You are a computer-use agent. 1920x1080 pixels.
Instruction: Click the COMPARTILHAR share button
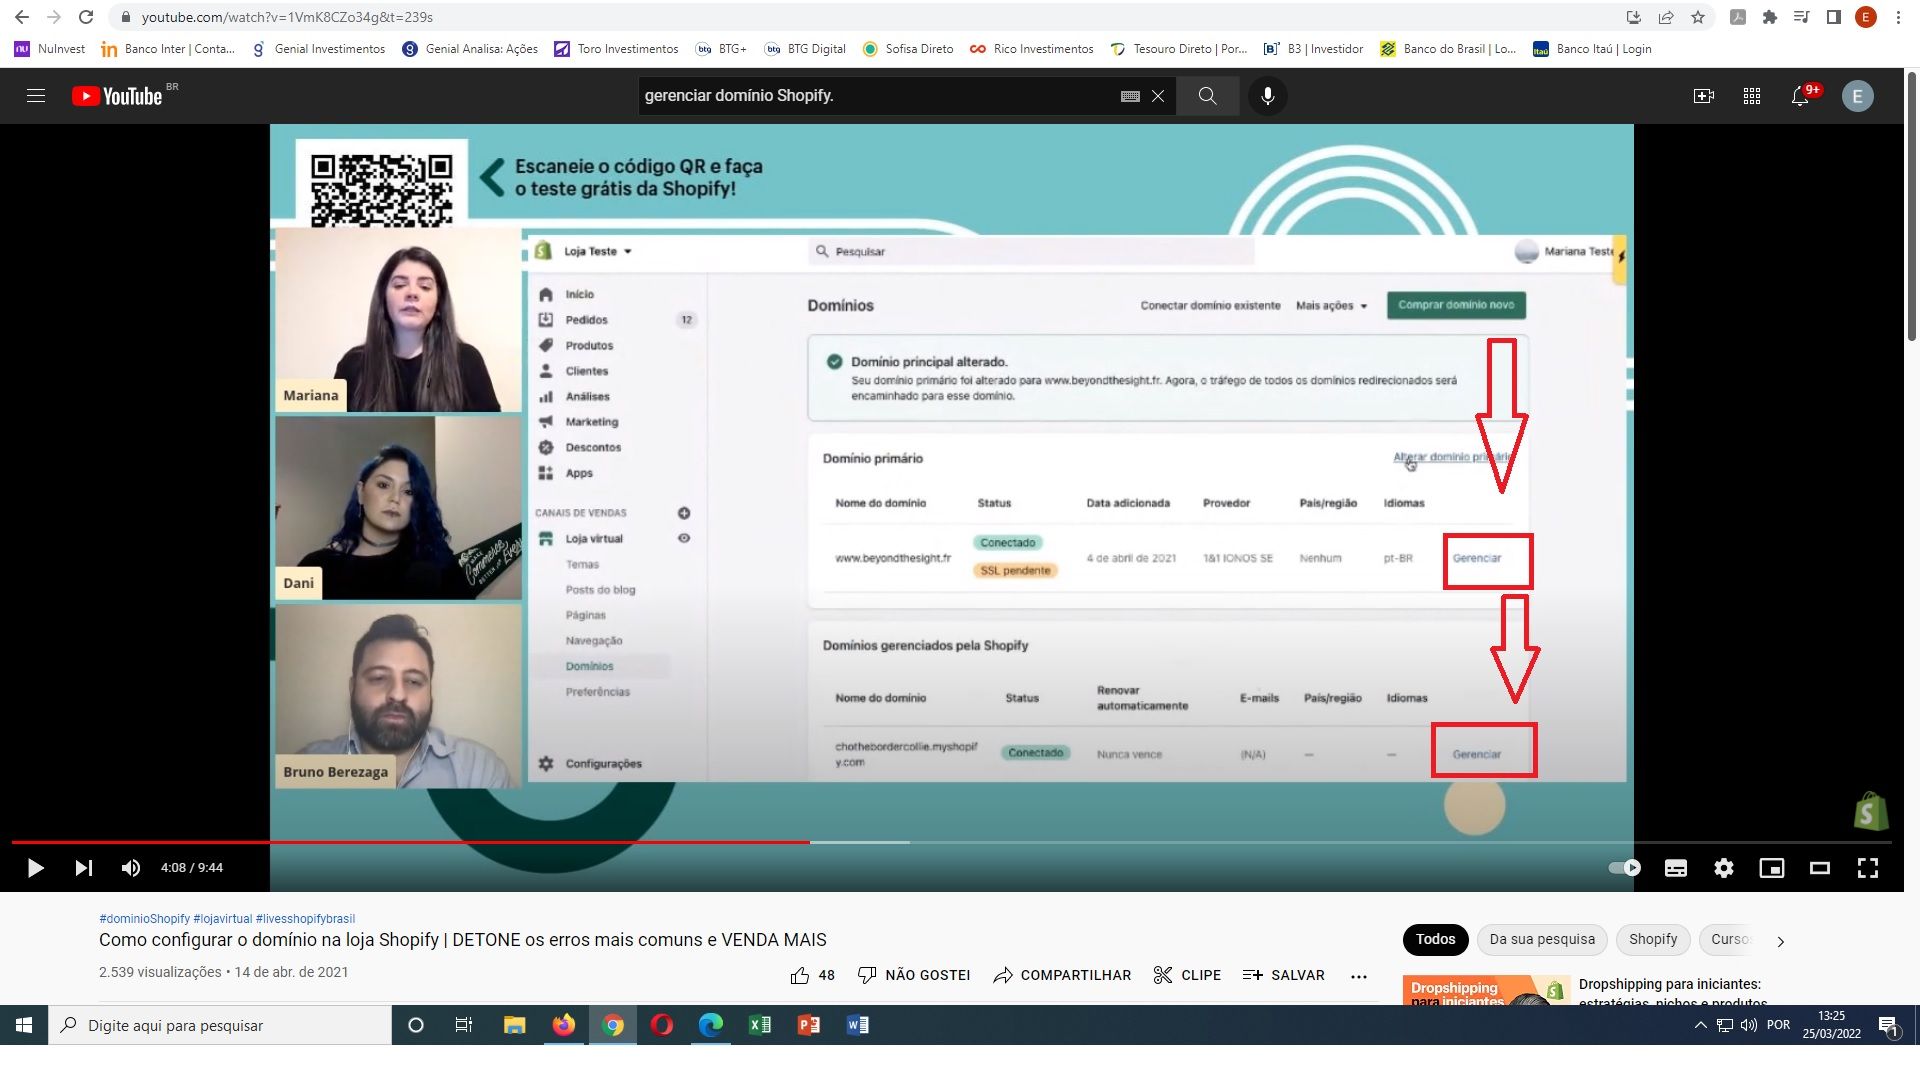pyautogui.click(x=1062, y=975)
